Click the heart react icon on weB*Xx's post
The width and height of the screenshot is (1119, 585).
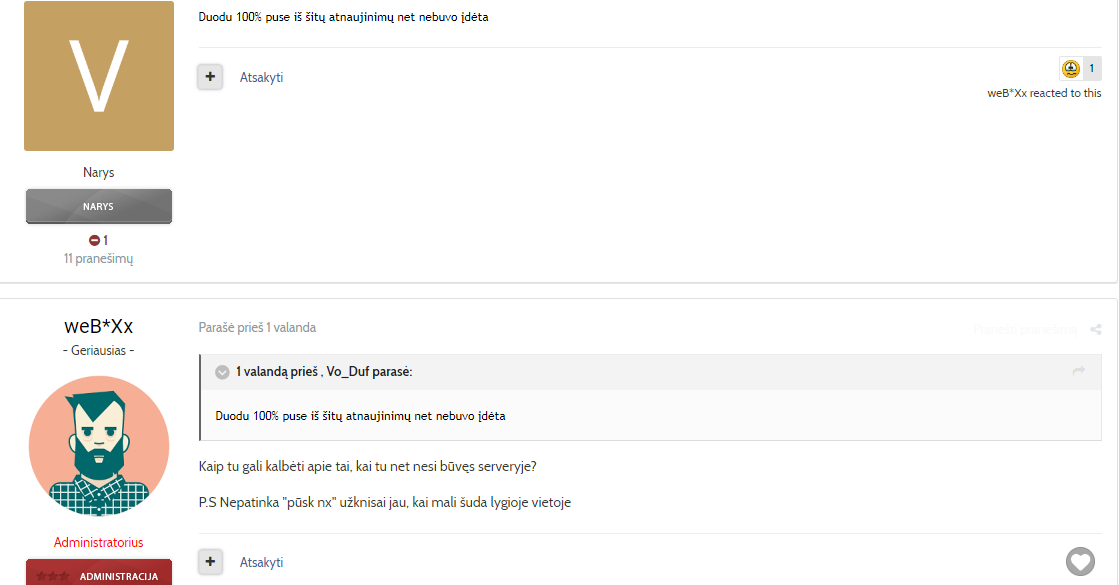coord(1080,561)
